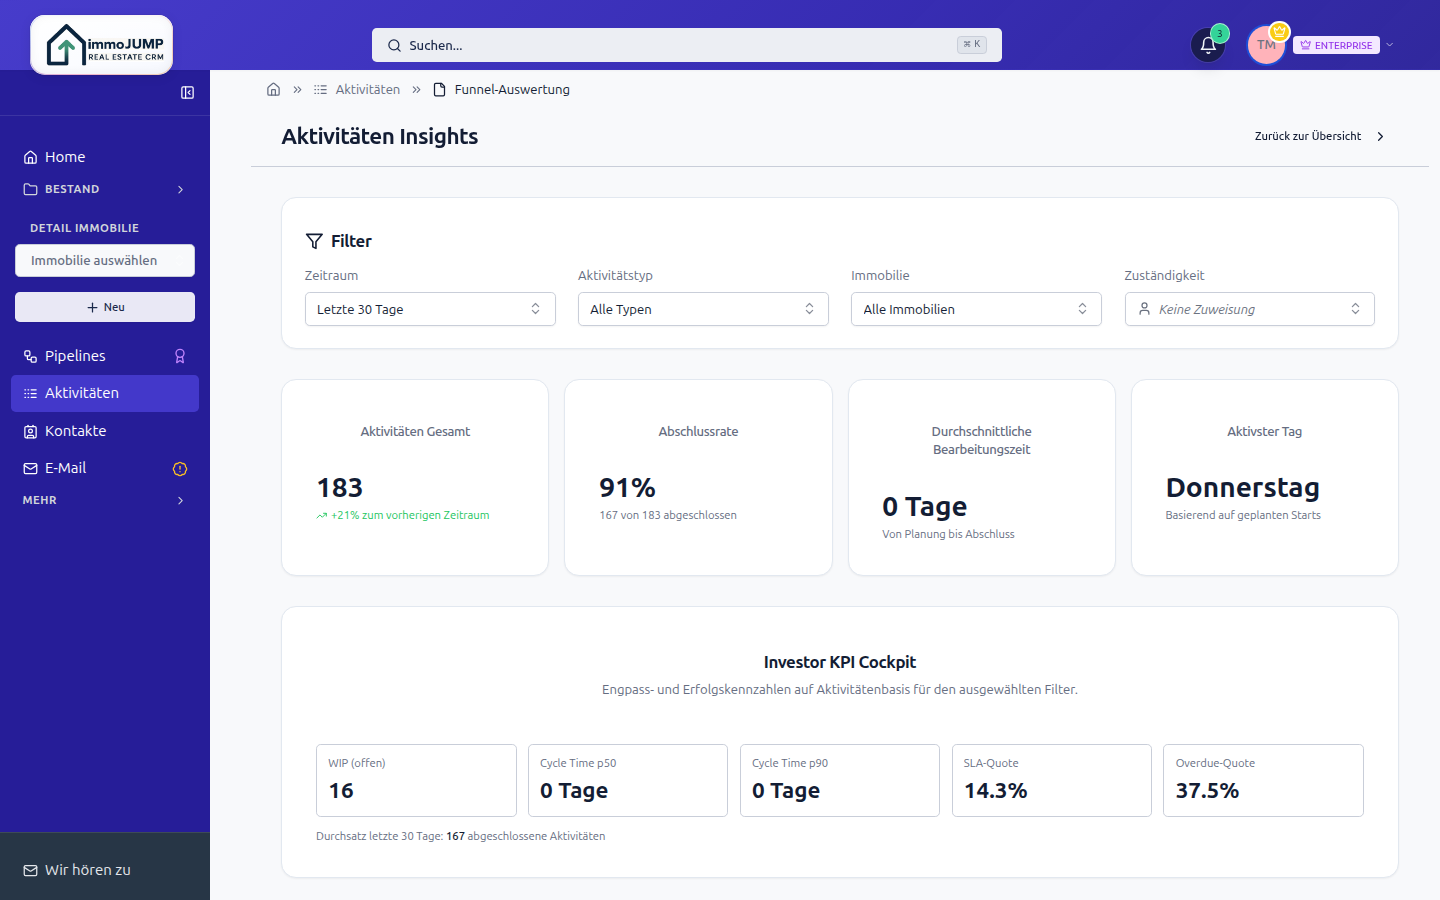The height and width of the screenshot is (900, 1440).
Task: Expand the BESTAND section
Action: [105, 189]
